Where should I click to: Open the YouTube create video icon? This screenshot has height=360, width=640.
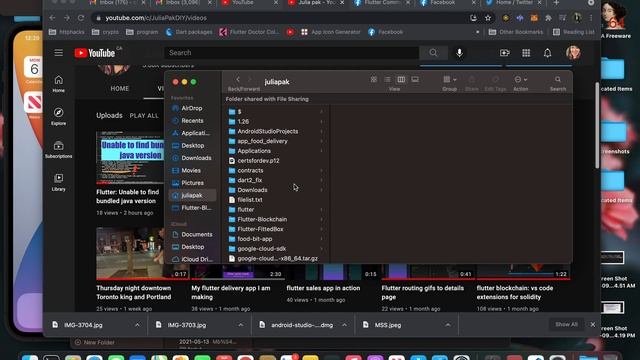(504, 53)
